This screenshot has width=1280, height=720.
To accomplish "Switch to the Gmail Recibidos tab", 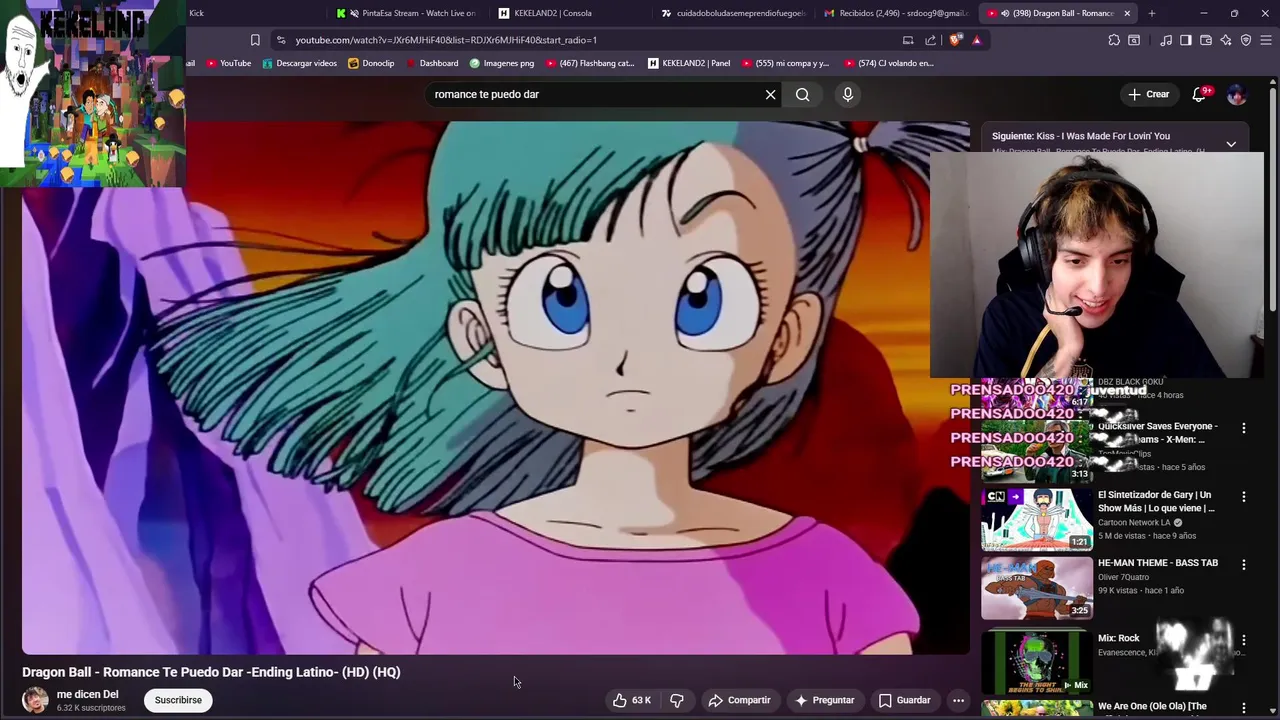I will [x=896, y=13].
